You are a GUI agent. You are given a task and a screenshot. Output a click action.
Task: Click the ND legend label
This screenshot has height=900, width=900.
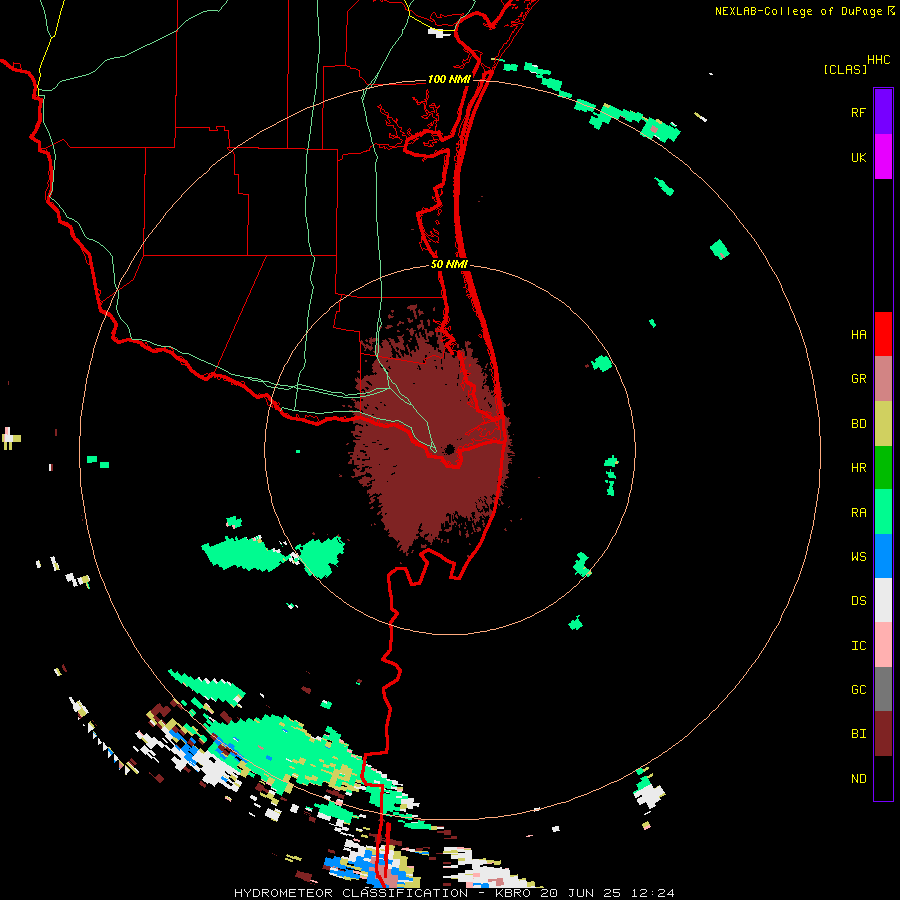coord(858,778)
